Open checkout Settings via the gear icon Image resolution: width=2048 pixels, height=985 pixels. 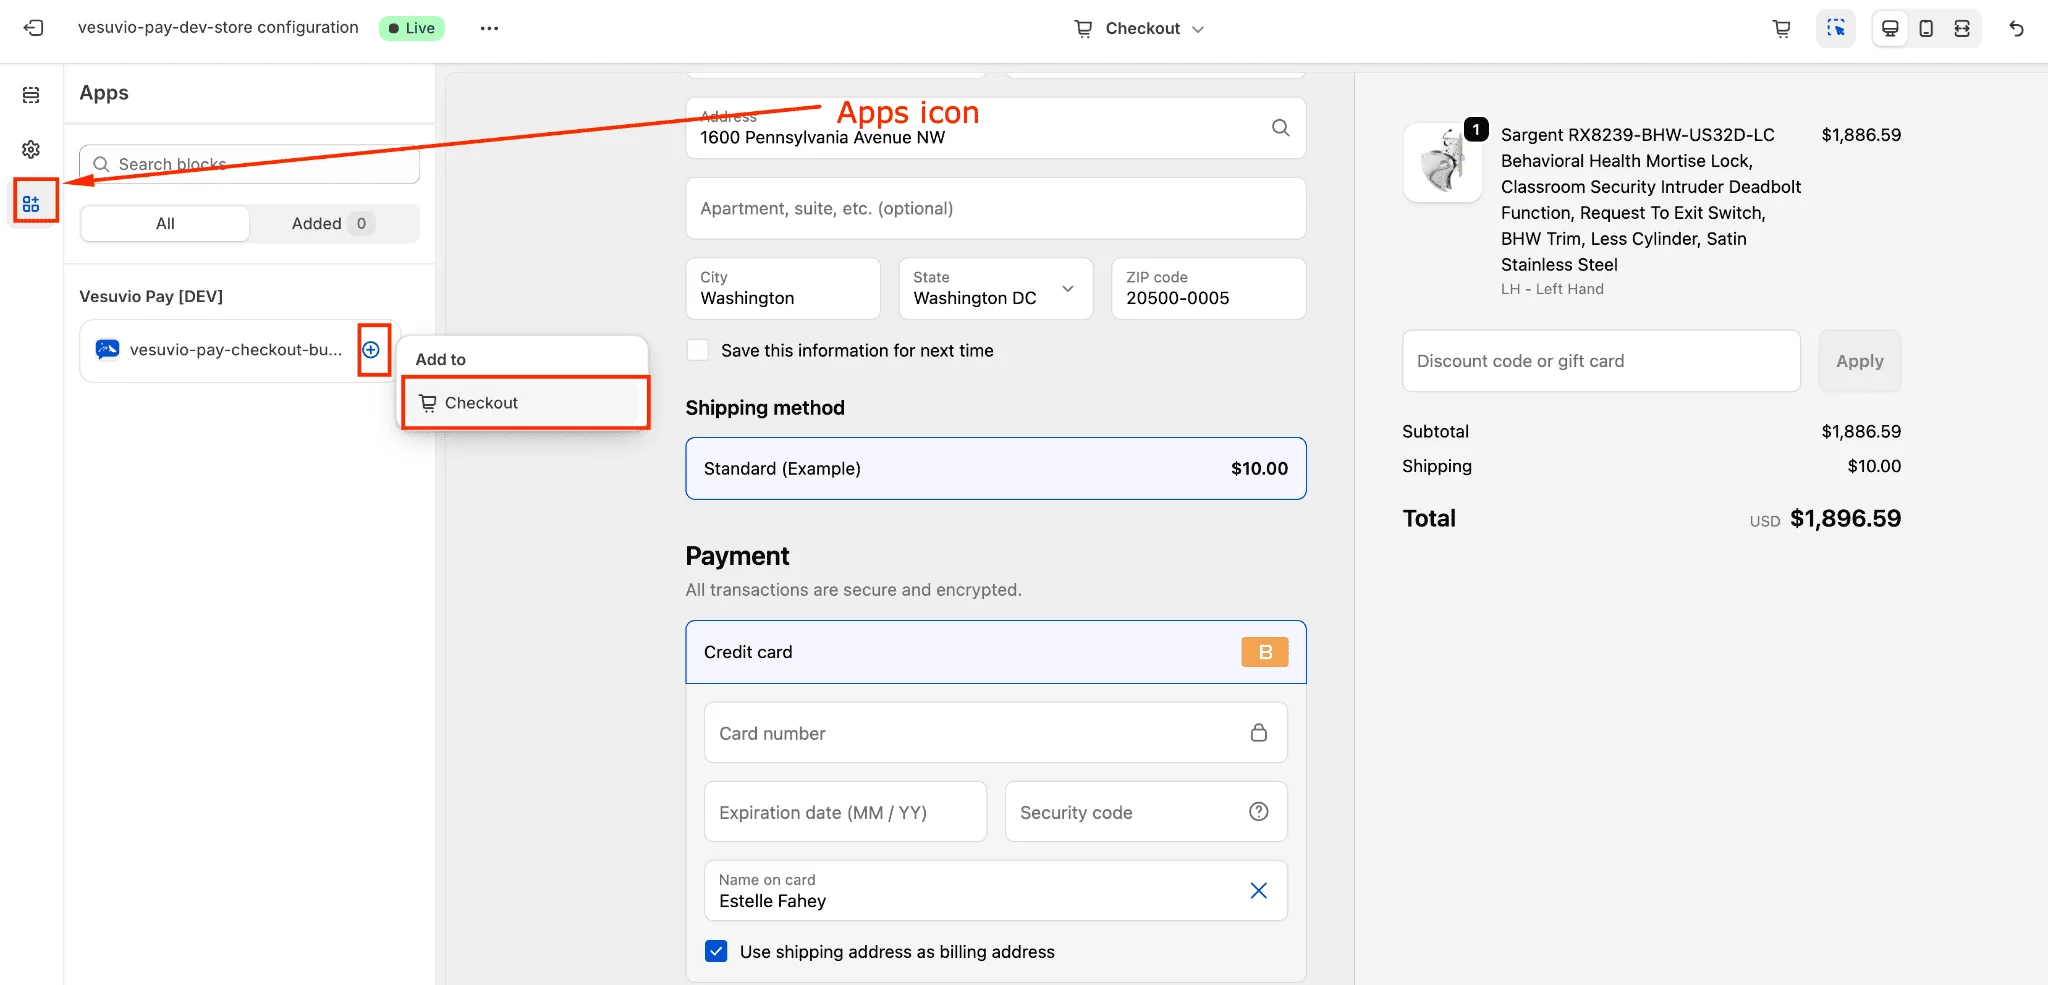[x=31, y=149]
